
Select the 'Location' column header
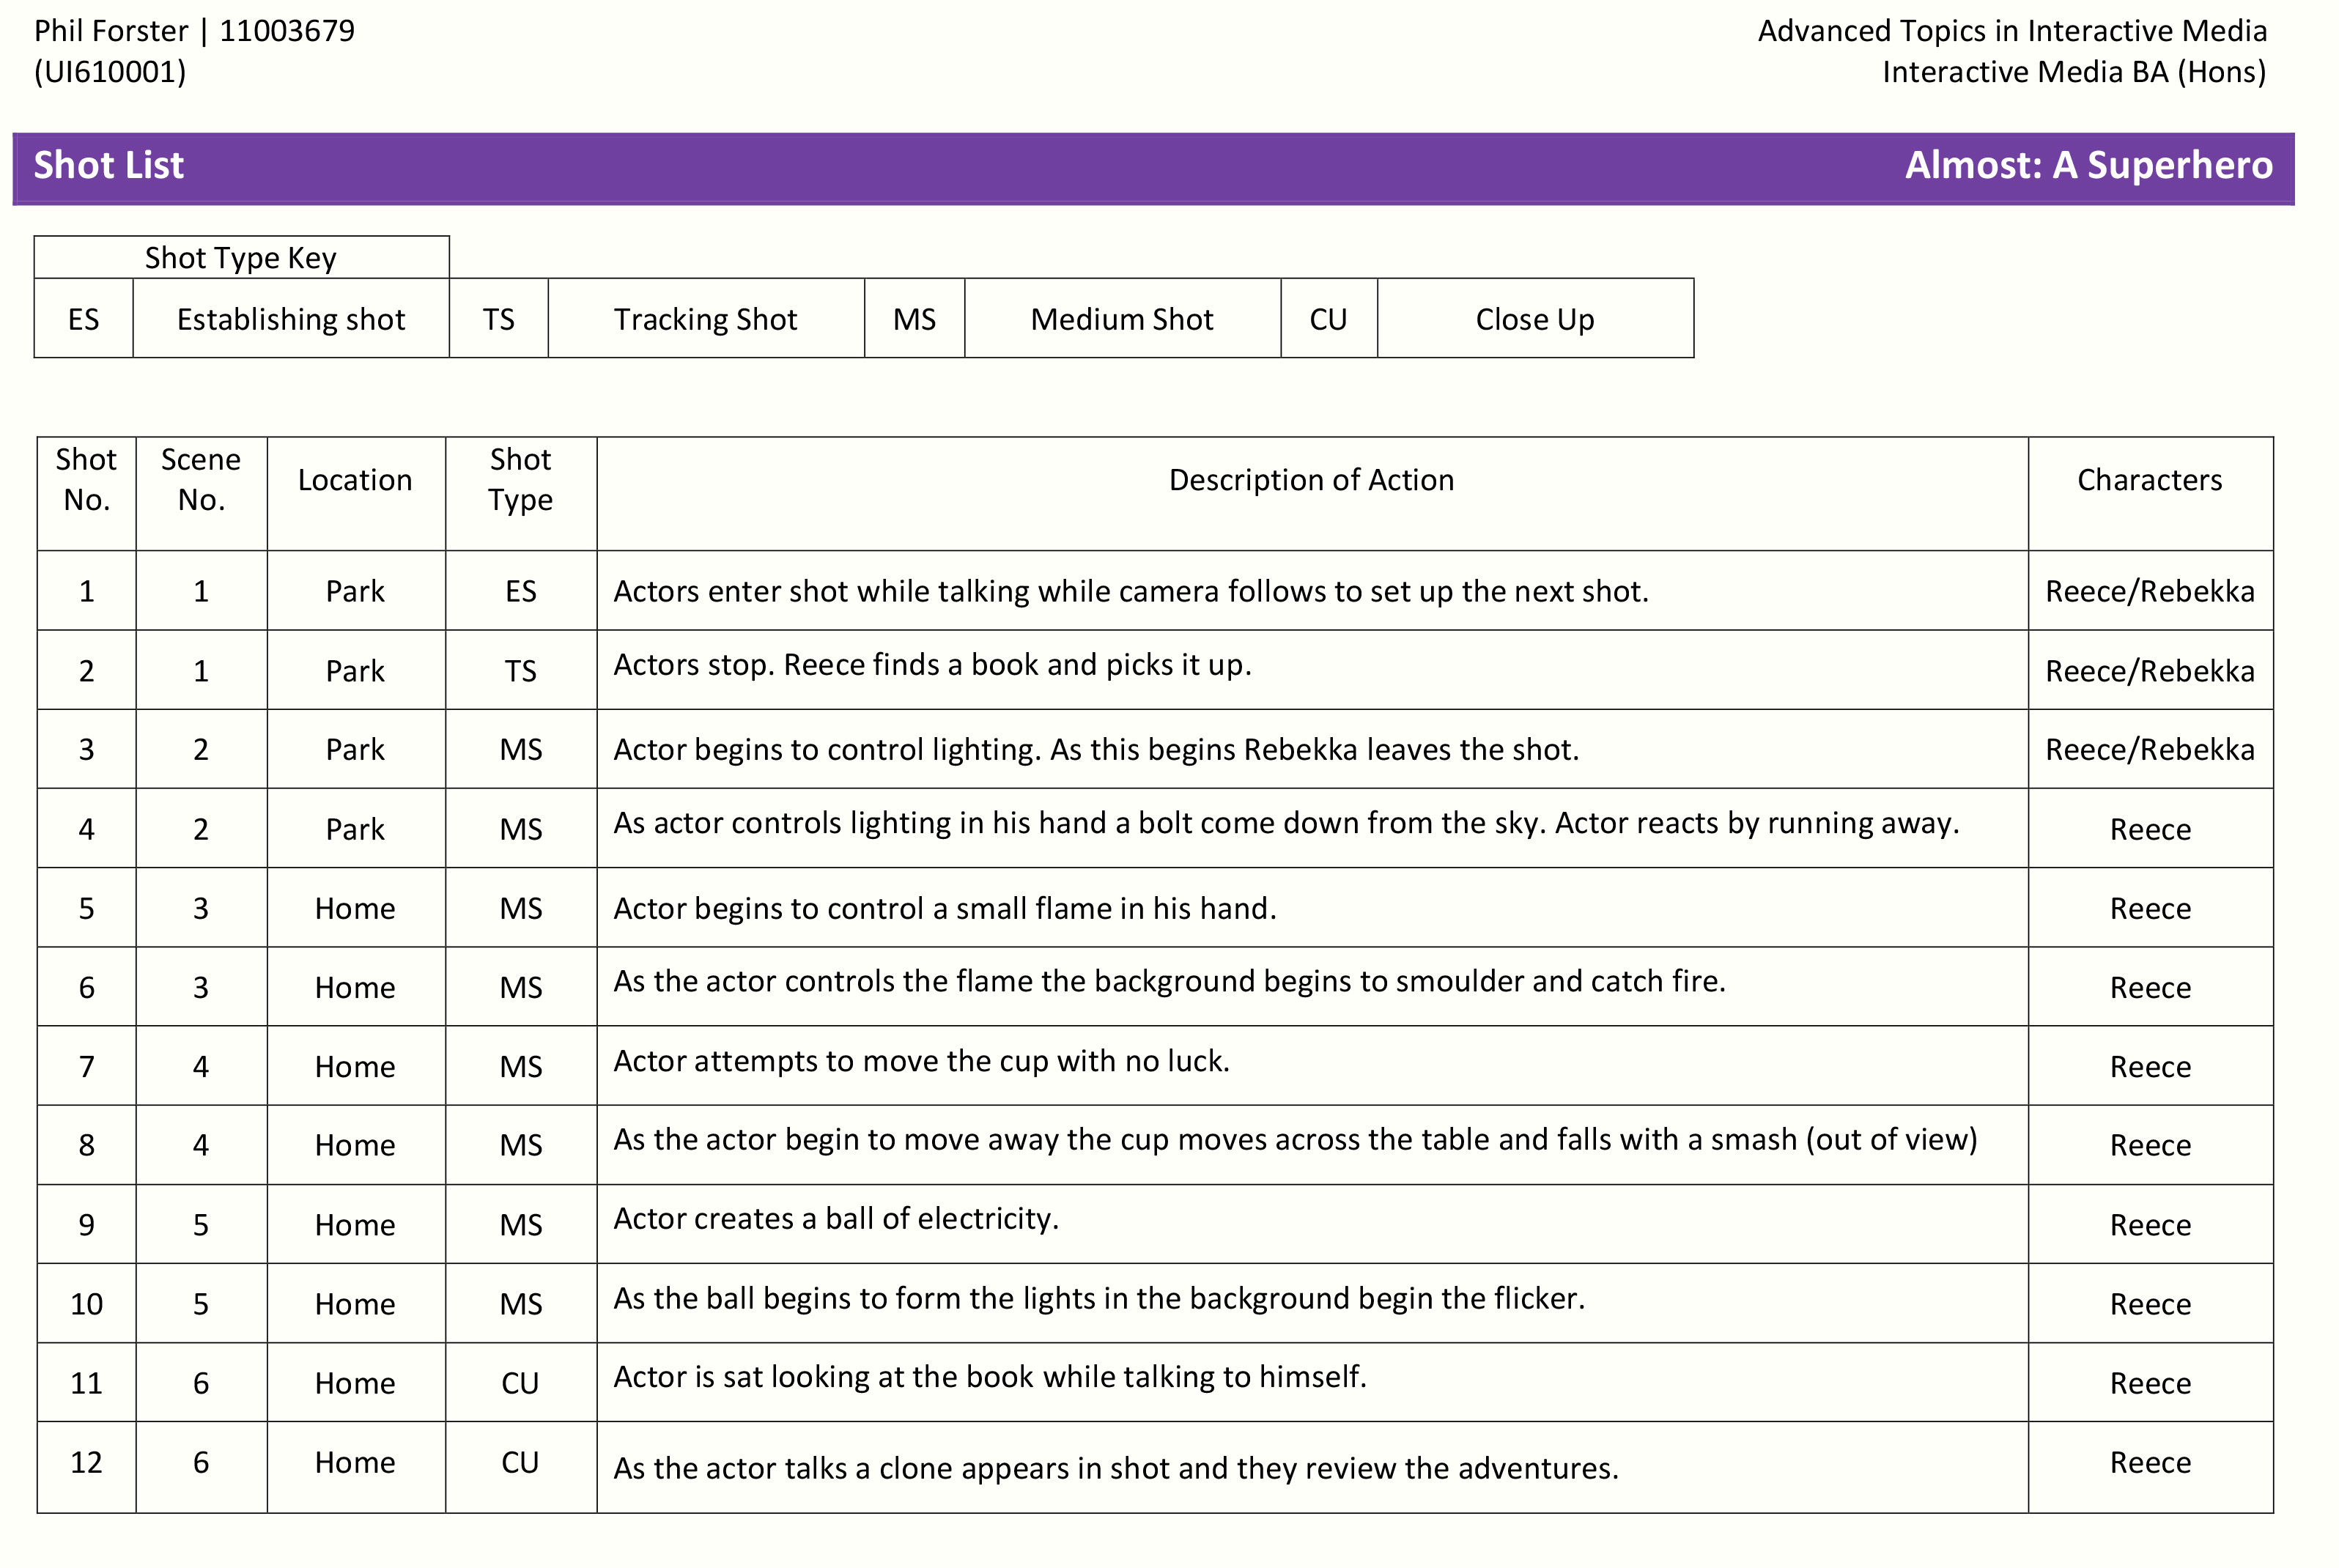click(355, 480)
